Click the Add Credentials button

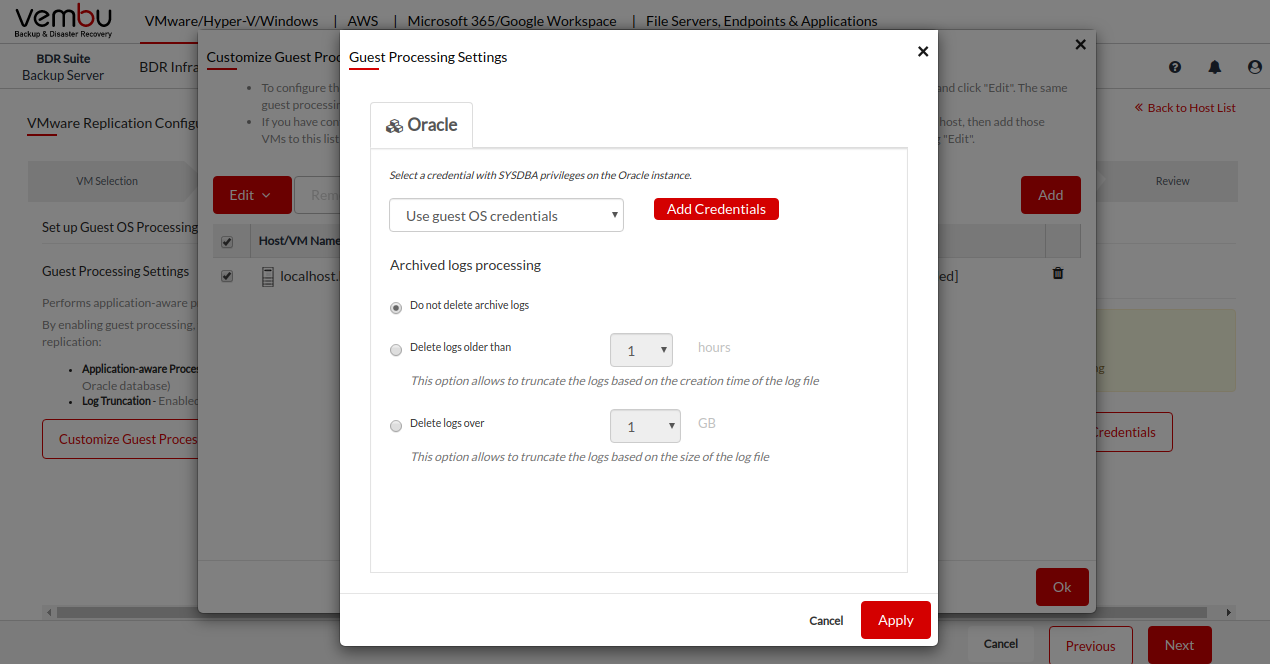[x=716, y=209]
